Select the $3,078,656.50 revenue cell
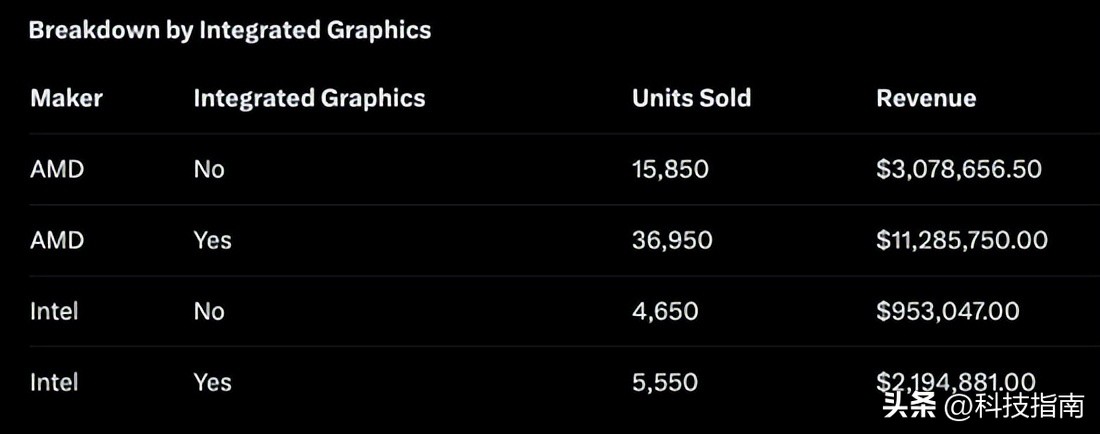Screen dimensions: 1100x434 959,169
